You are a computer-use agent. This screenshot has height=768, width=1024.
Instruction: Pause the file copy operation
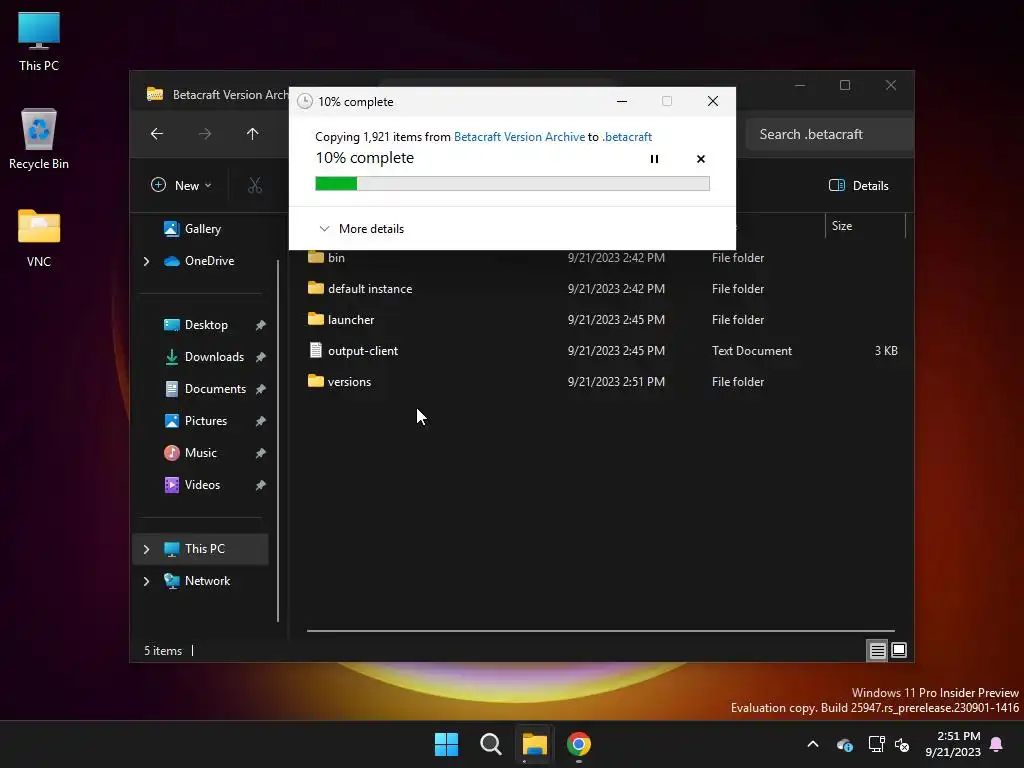(x=654, y=159)
